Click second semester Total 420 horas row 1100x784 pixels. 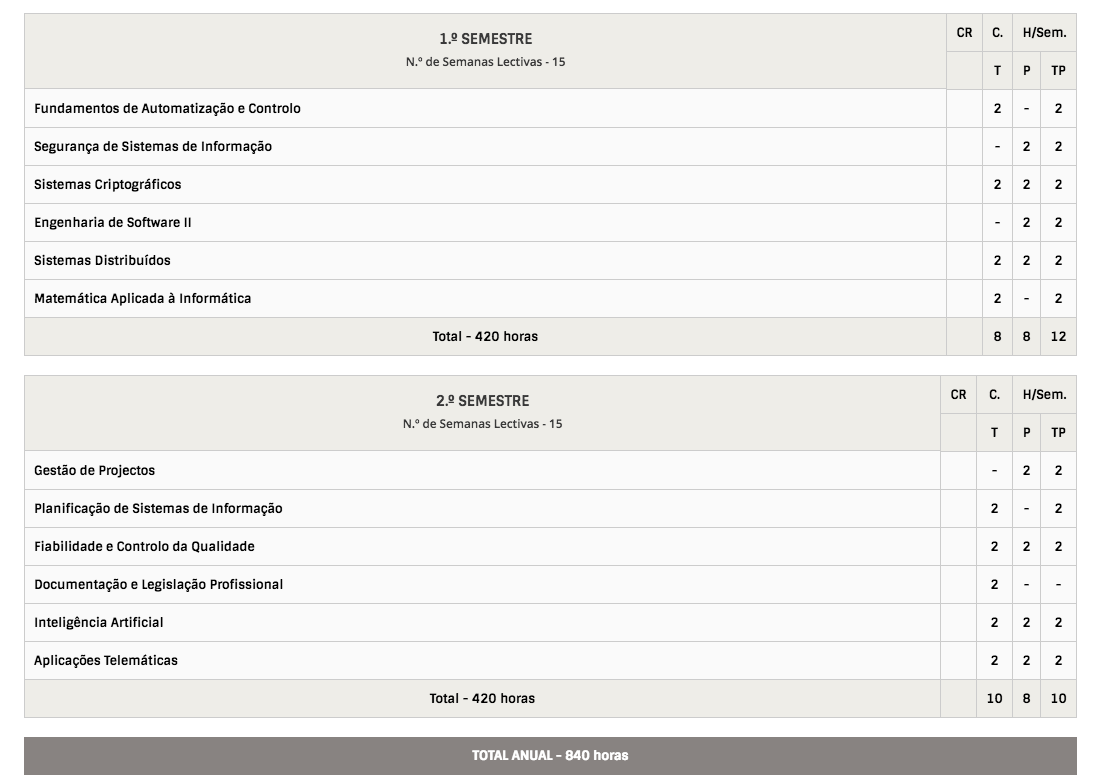click(482, 698)
